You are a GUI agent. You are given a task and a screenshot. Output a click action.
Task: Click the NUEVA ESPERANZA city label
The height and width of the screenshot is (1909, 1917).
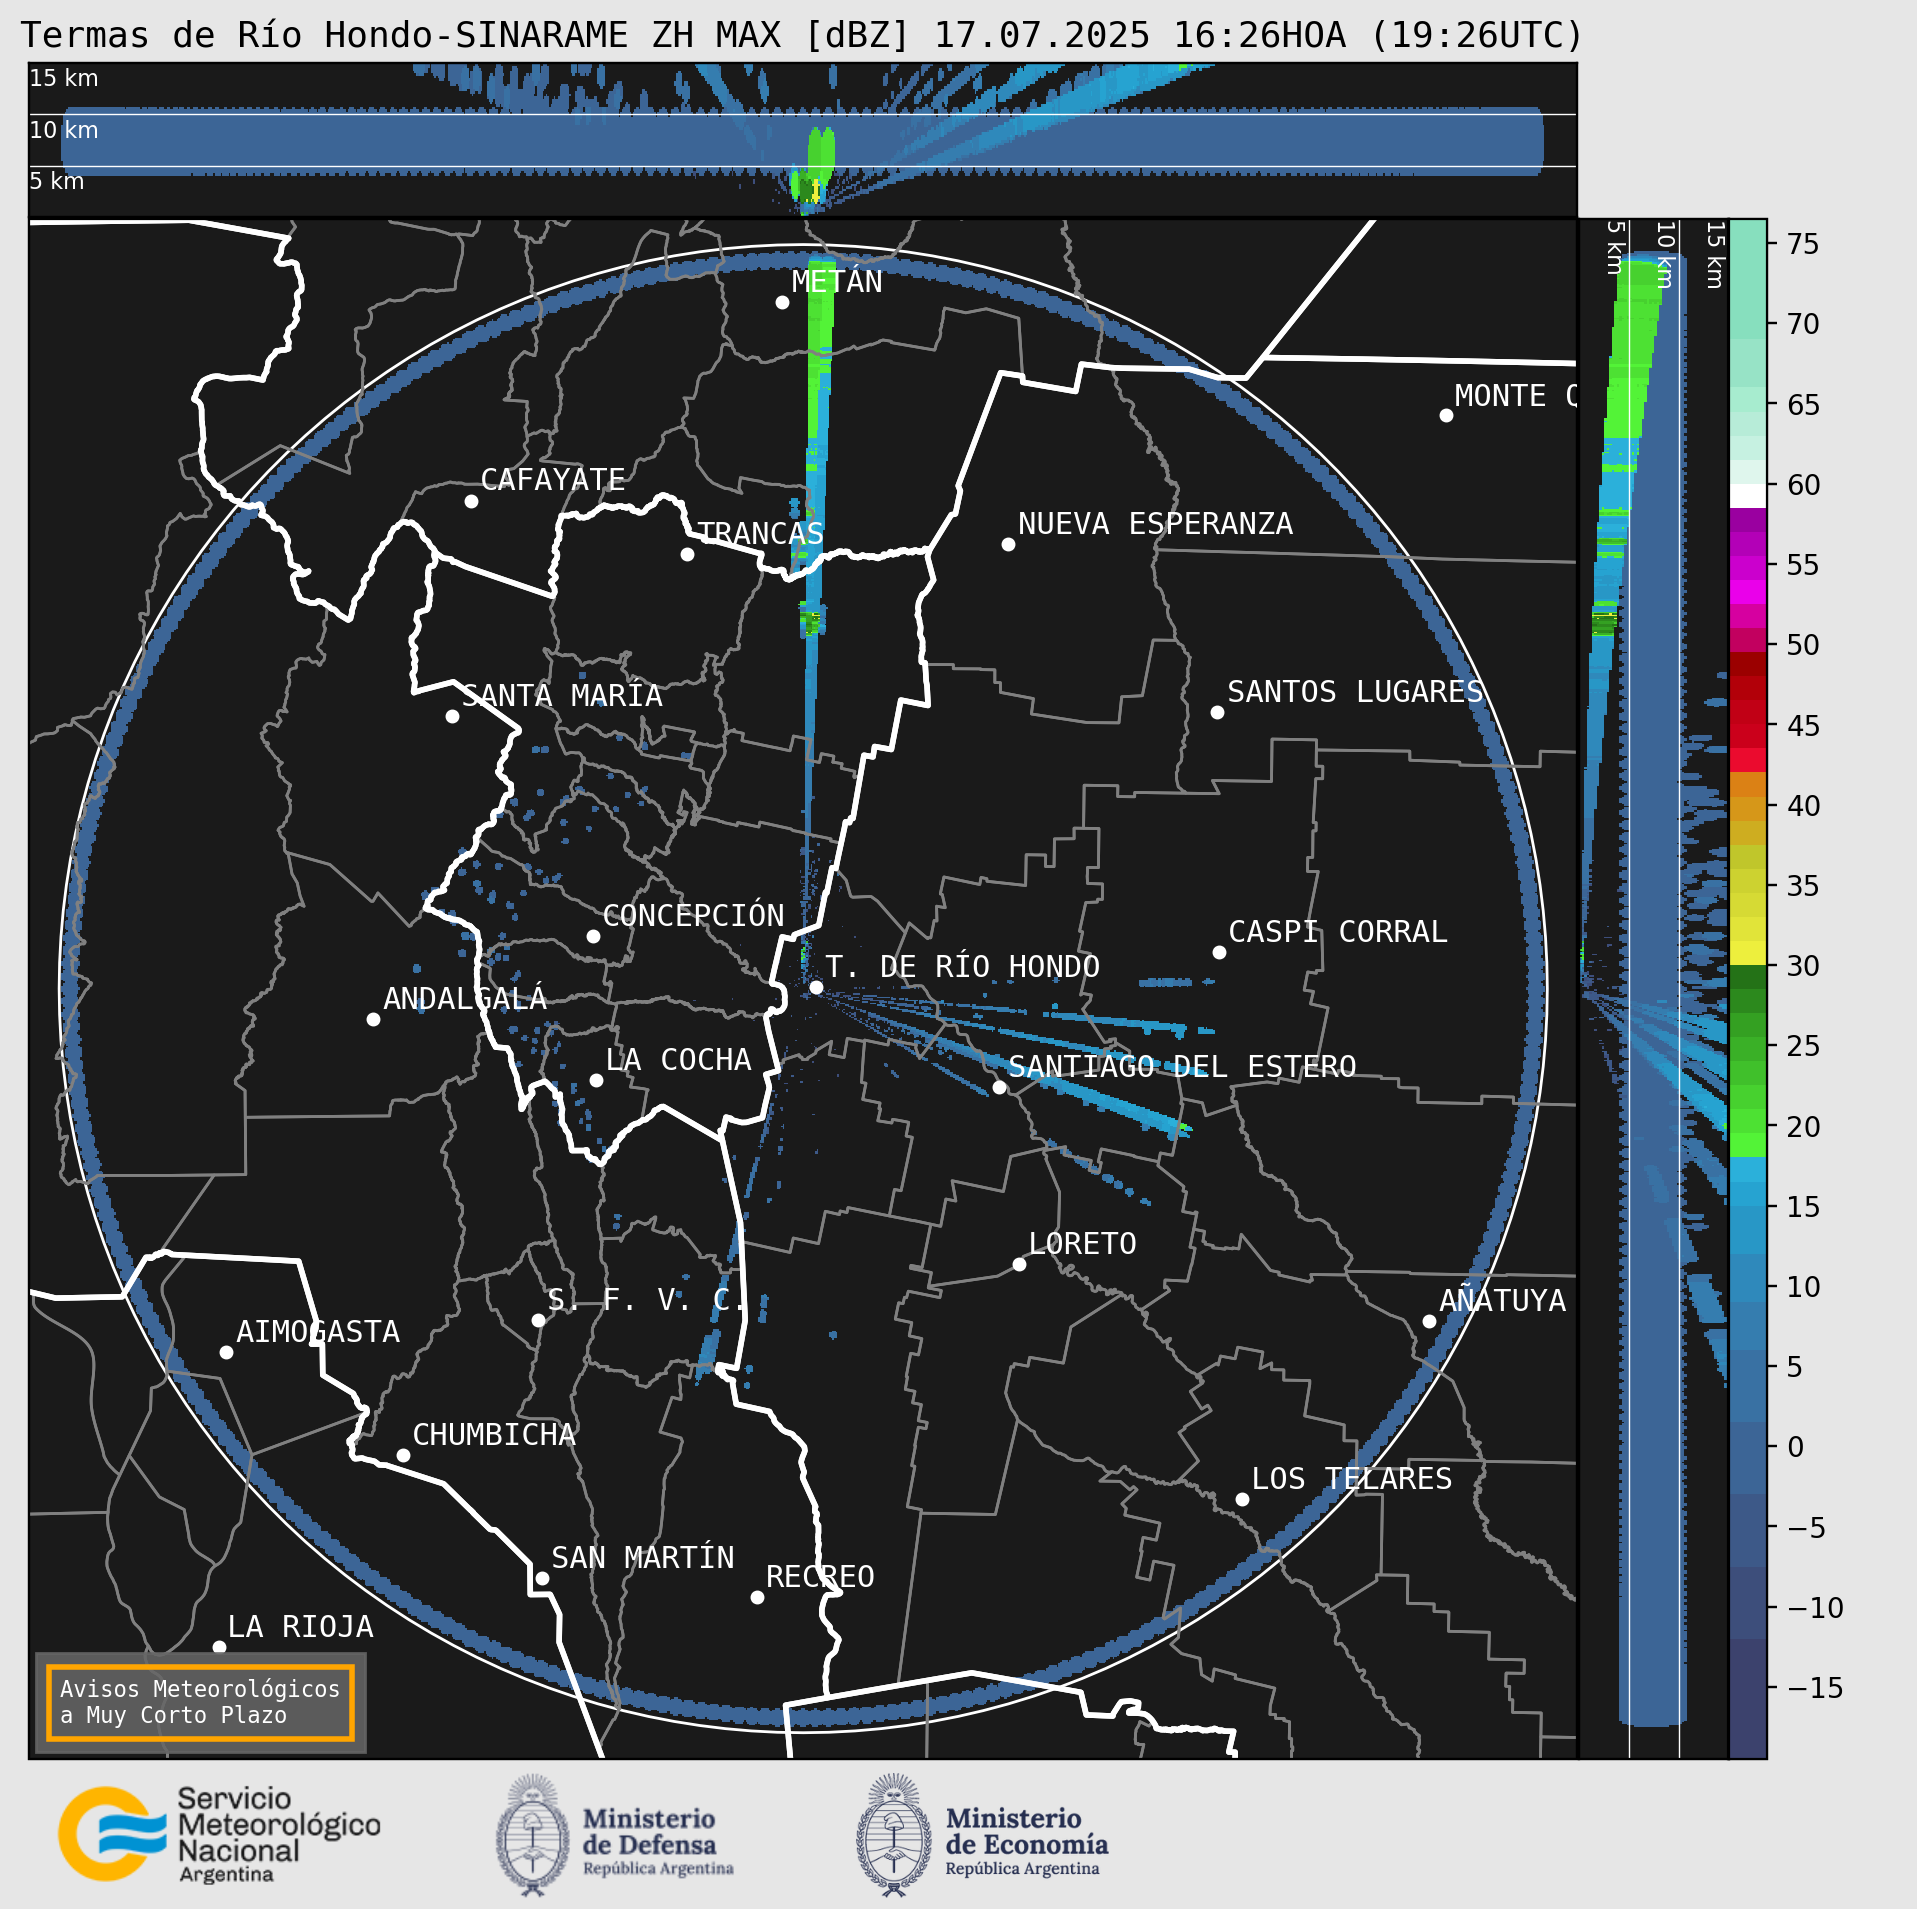point(1155,524)
